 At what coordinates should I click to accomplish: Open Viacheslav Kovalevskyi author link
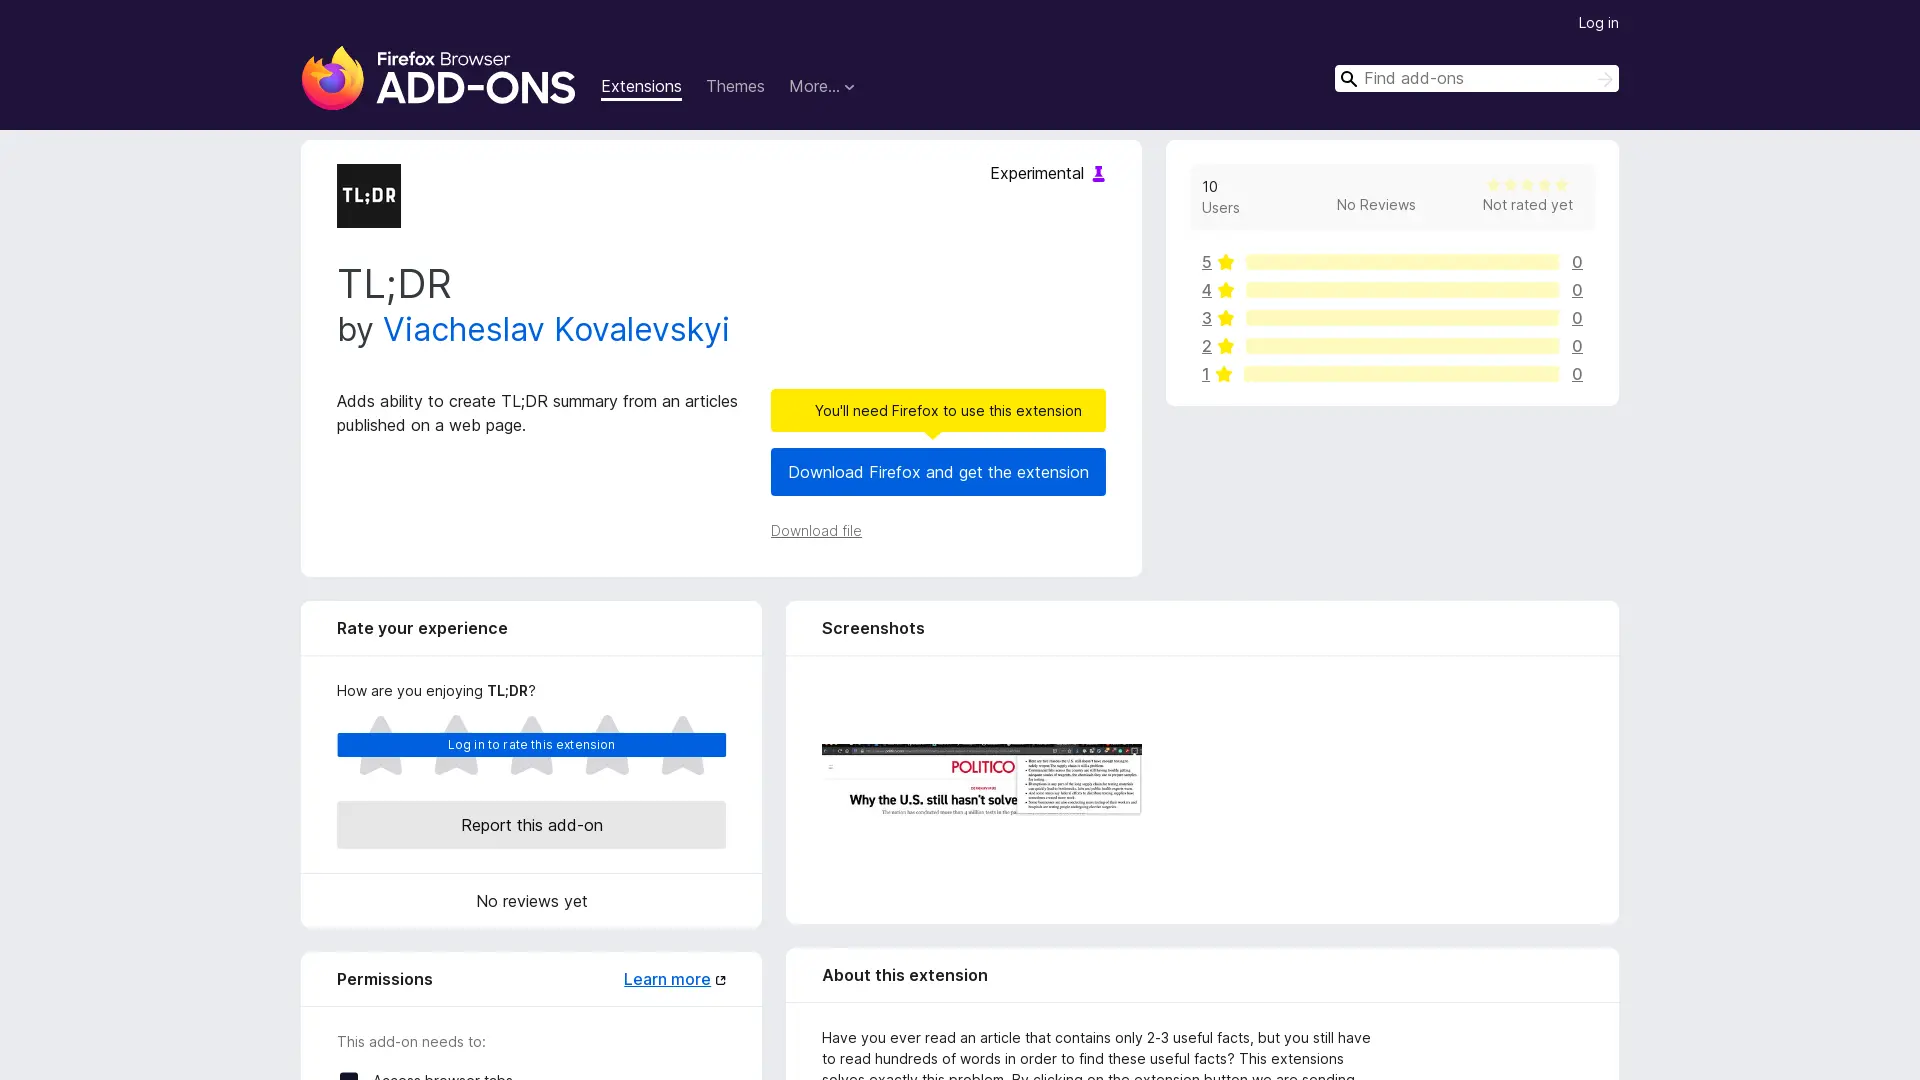[x=556, y=330]
